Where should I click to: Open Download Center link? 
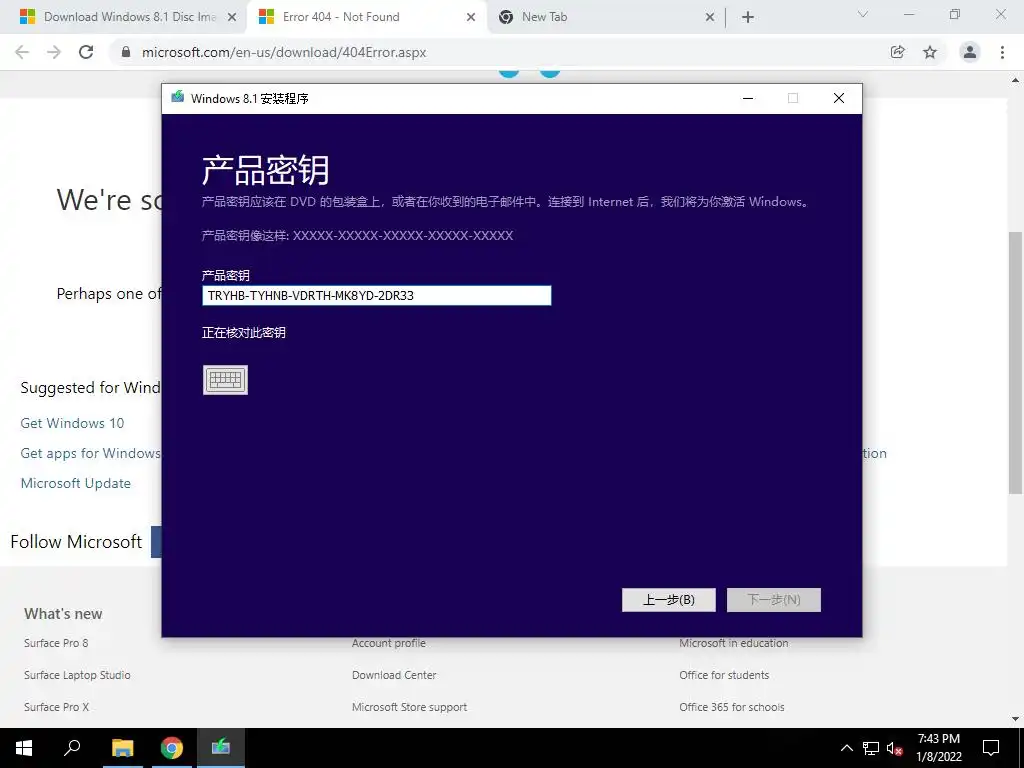pyautogui.click(x=394, y=675)
